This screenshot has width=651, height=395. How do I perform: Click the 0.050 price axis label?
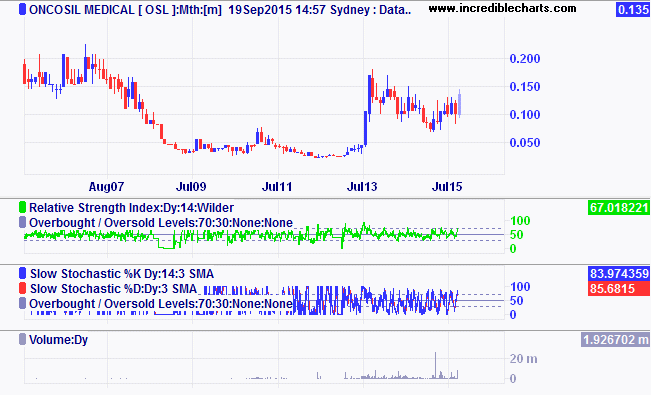(525, 142)
